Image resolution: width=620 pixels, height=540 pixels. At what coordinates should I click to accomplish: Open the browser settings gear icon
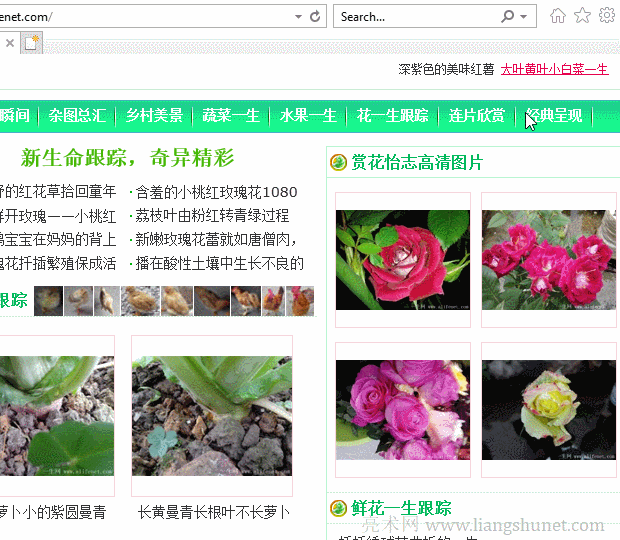point(607,16)
